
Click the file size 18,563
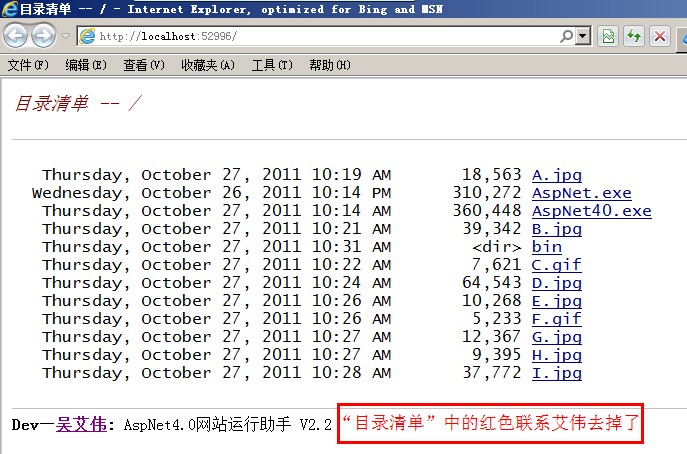pos(492,175)
